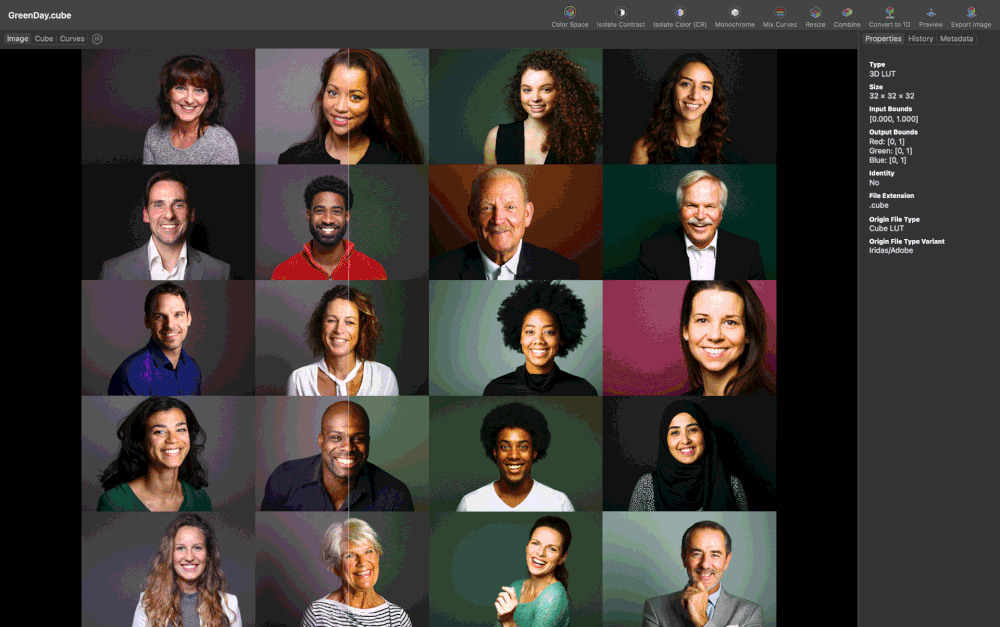Open the Resize LUT tool
Viewport: 1000px width, 627px height.
coord(815,17)
